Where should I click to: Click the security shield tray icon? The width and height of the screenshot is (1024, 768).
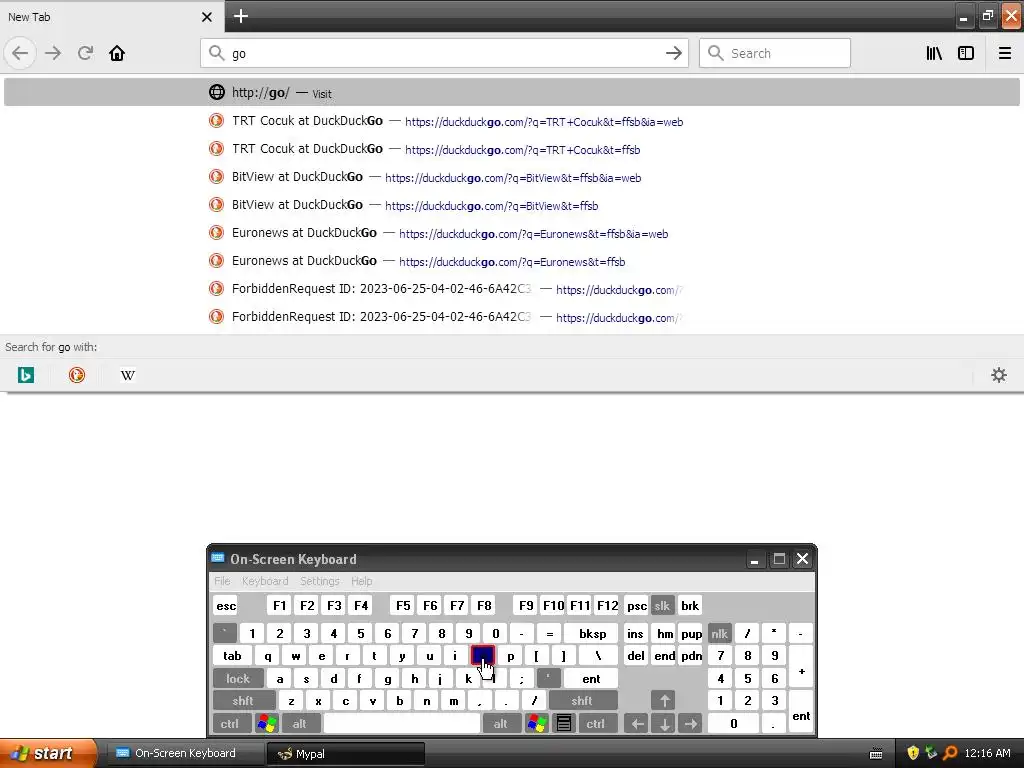tap(913, 753)
